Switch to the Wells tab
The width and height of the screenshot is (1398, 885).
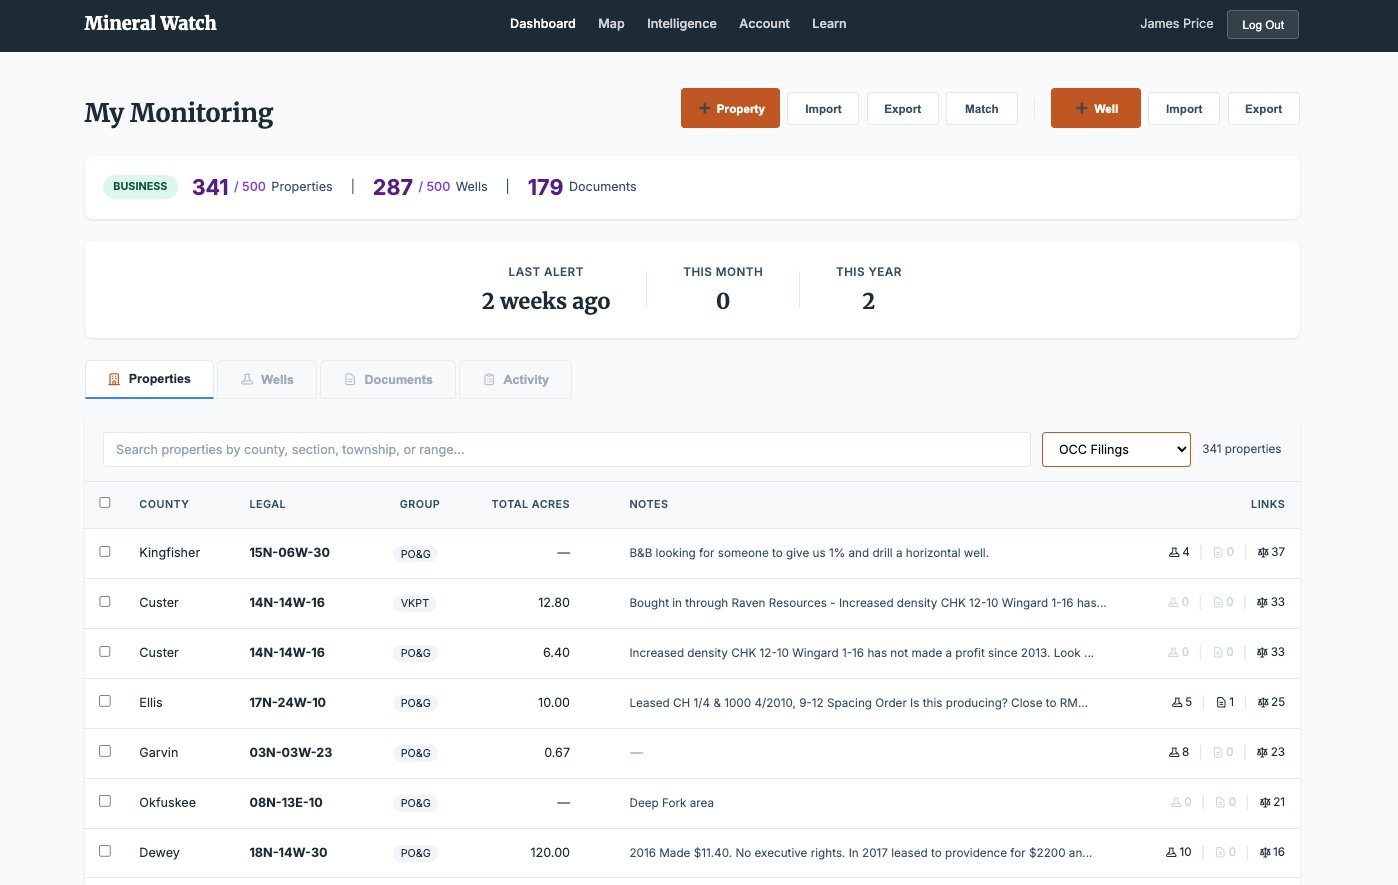267,380
